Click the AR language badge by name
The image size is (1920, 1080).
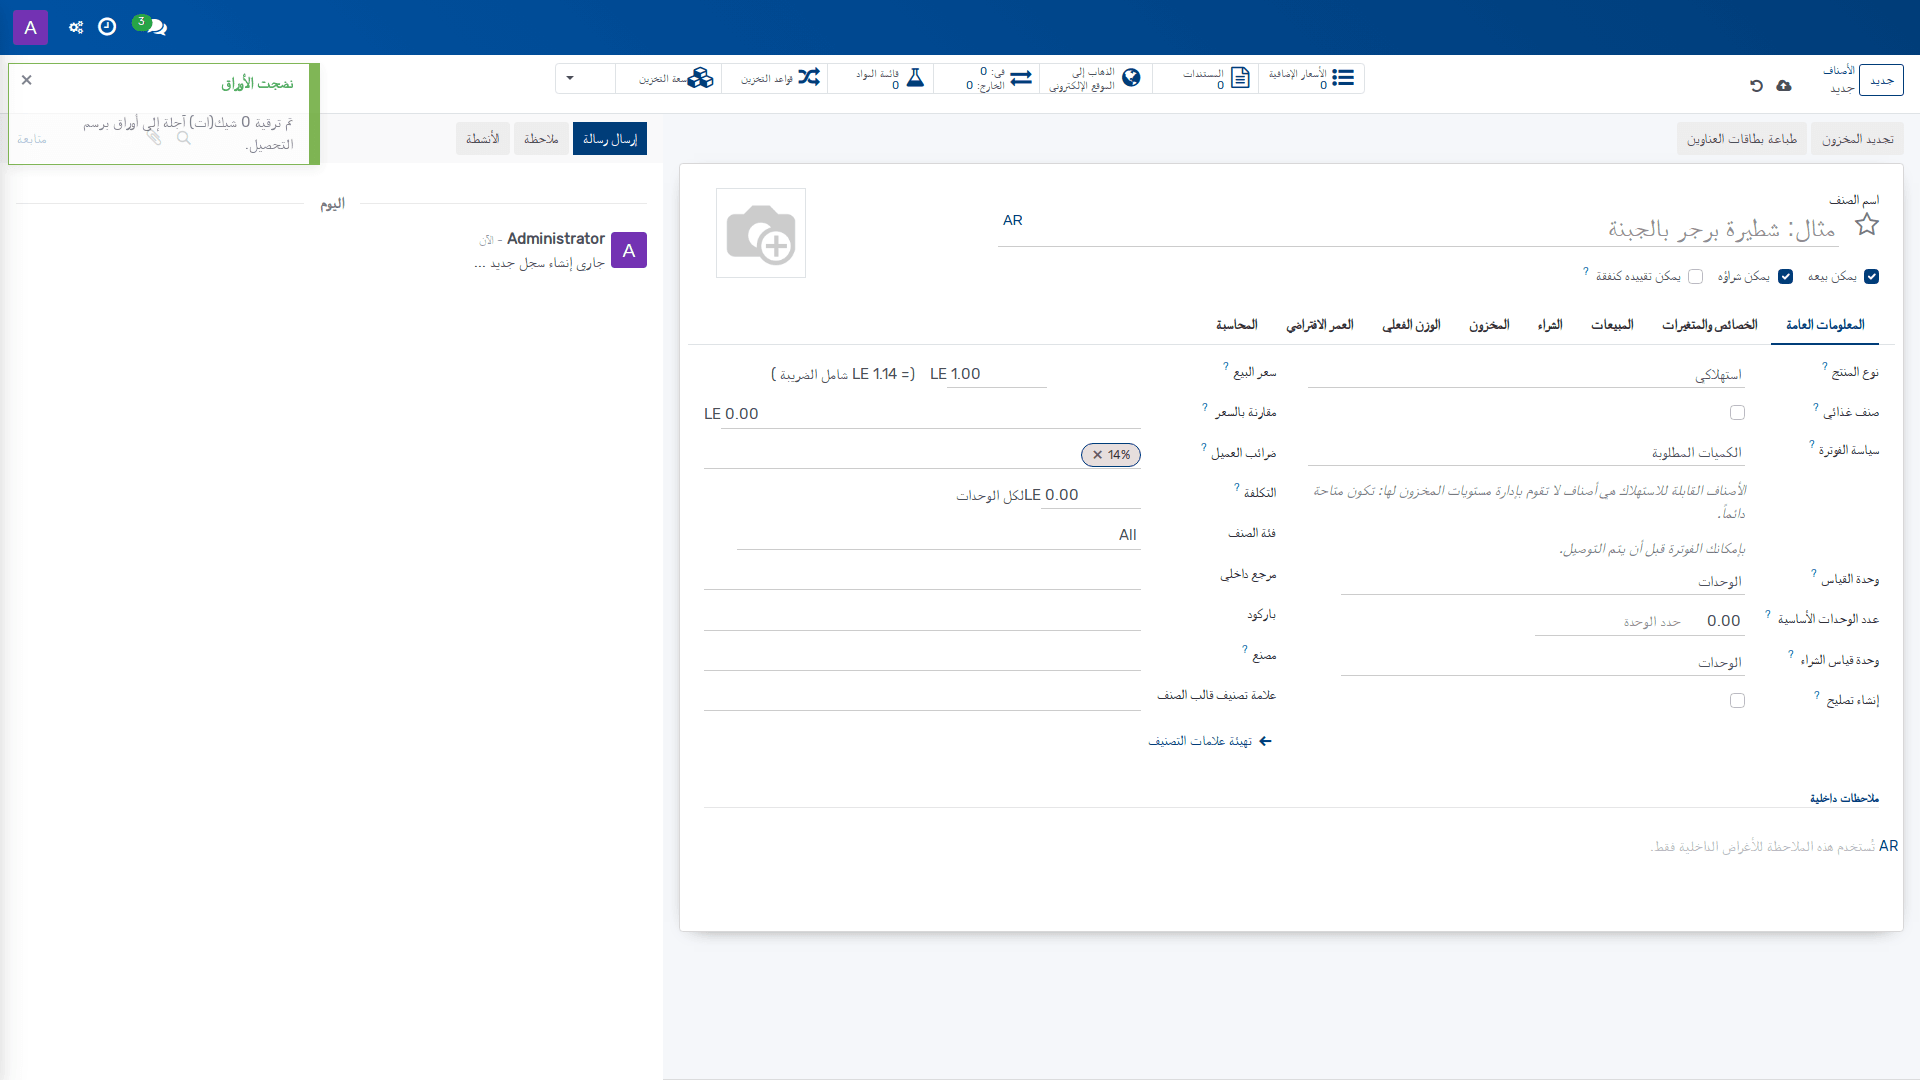1013,221
